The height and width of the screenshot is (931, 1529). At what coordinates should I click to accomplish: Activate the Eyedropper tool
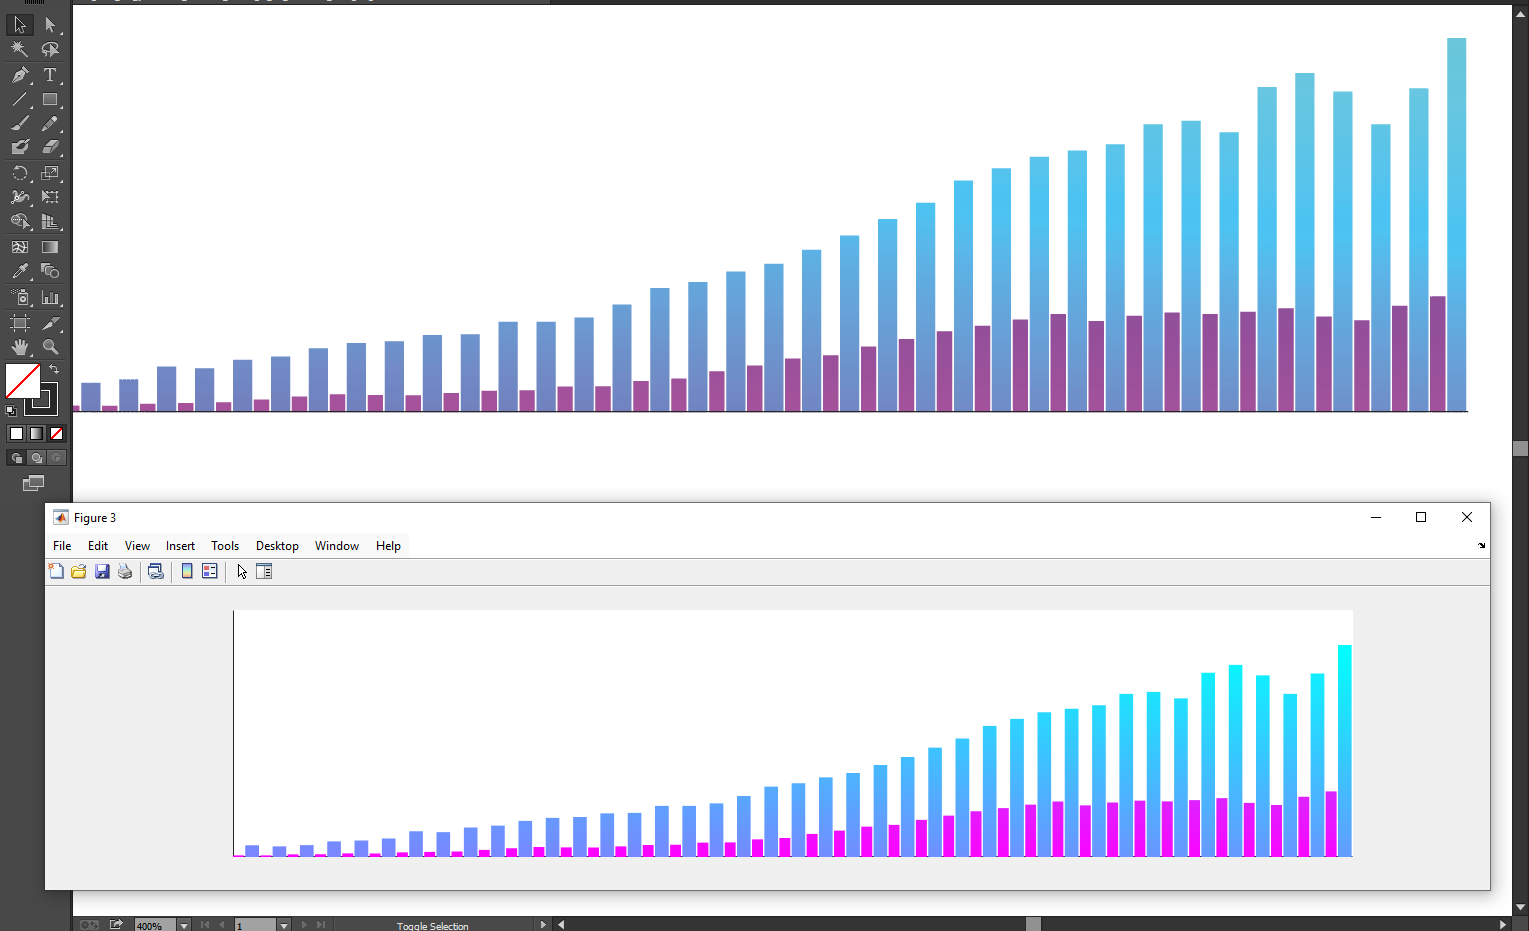[19, 271]
